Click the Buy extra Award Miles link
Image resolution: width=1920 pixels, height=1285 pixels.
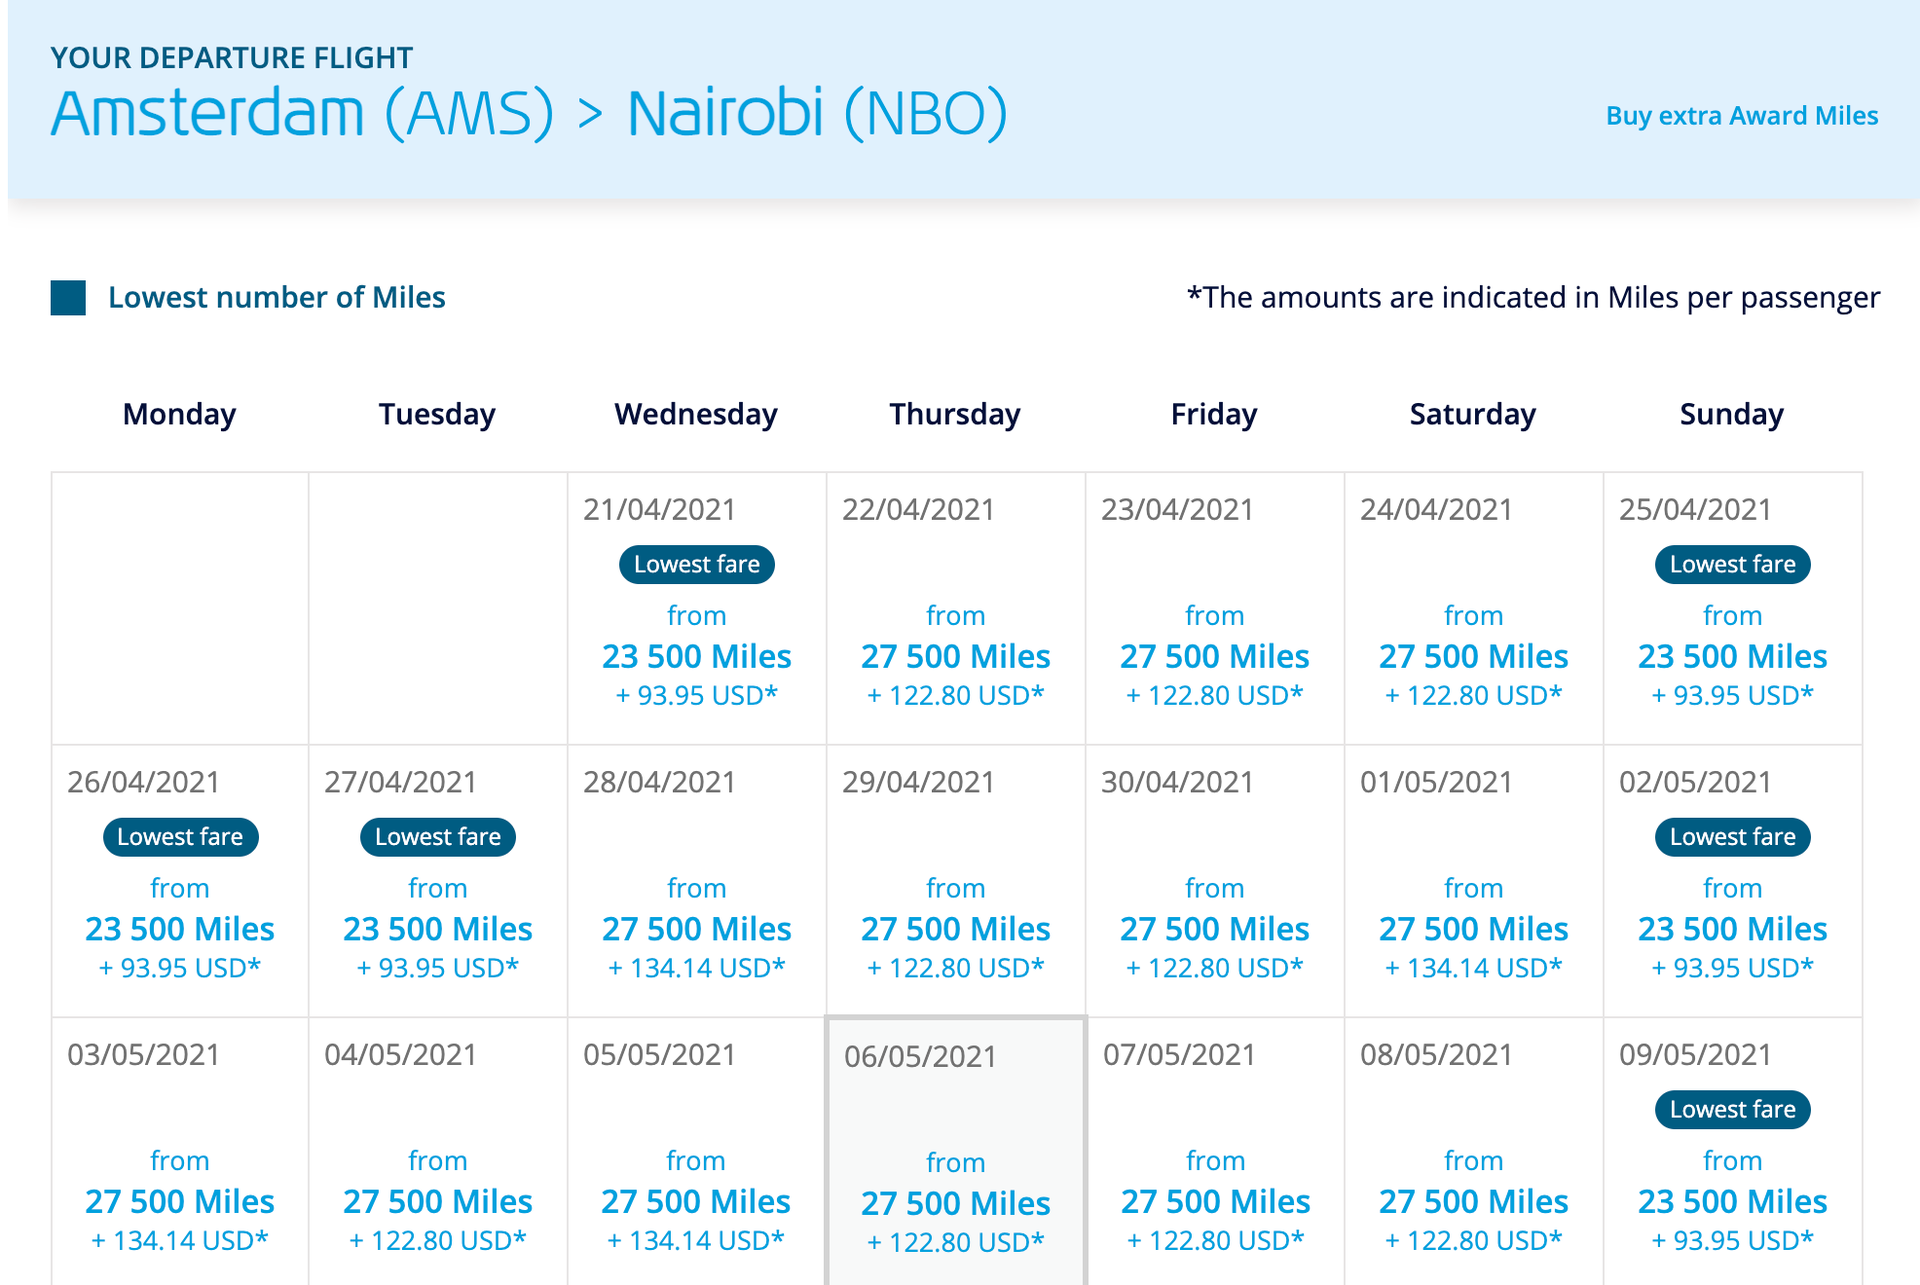pyautogui.click(x=1741, y=116)
